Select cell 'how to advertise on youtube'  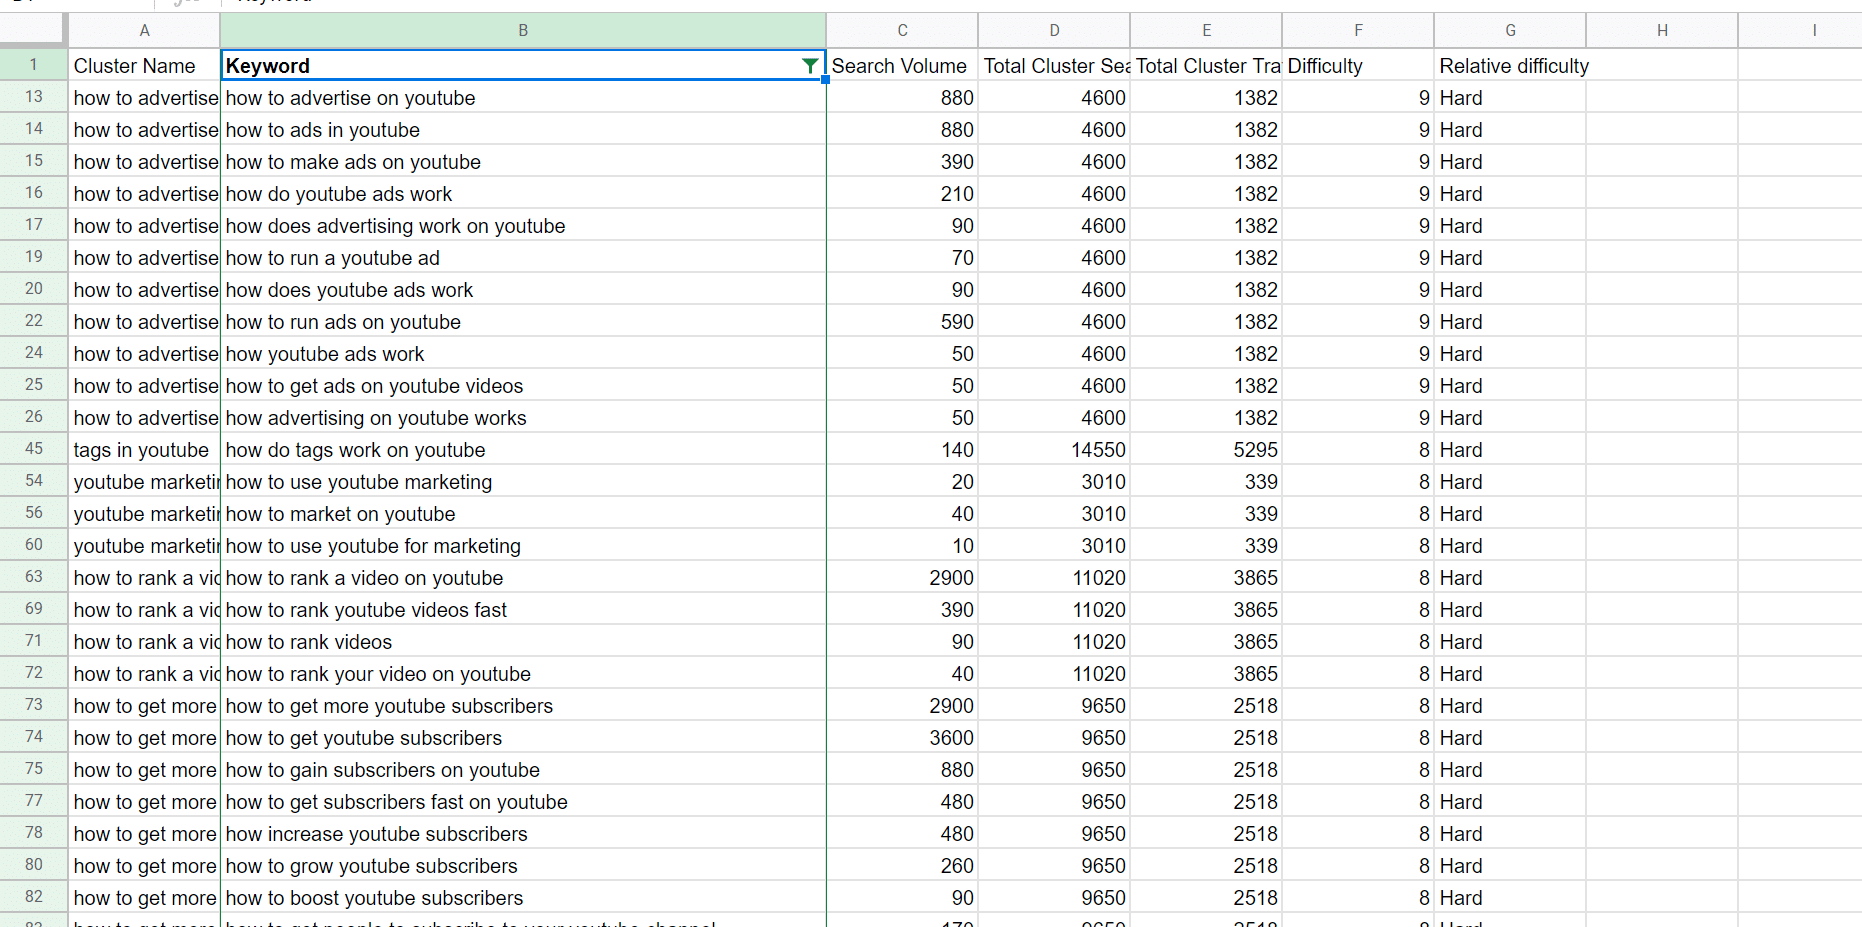coord(523,98)
